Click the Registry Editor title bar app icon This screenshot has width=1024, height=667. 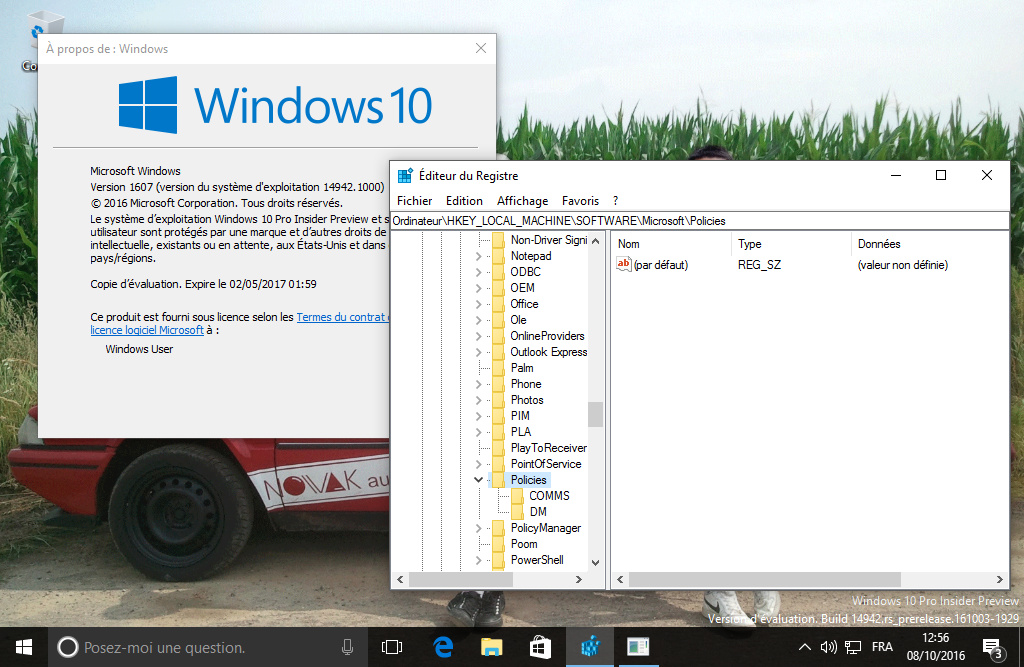405,176
